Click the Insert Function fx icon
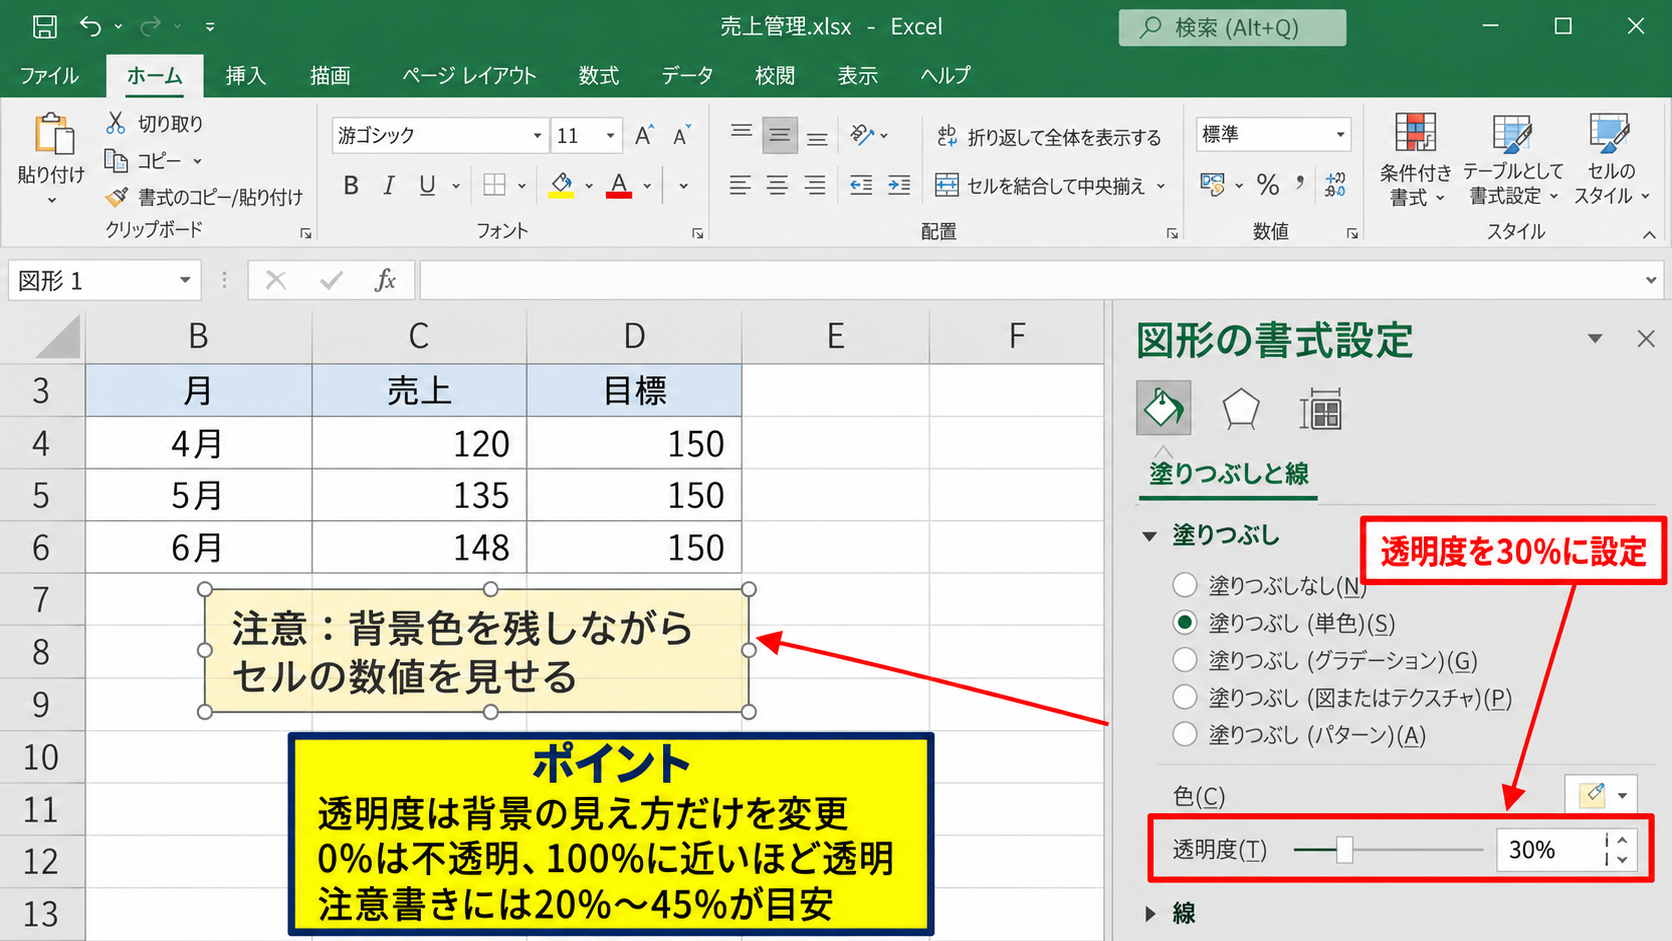Viewport: 1672px width, 941px height. coord(385,281)
